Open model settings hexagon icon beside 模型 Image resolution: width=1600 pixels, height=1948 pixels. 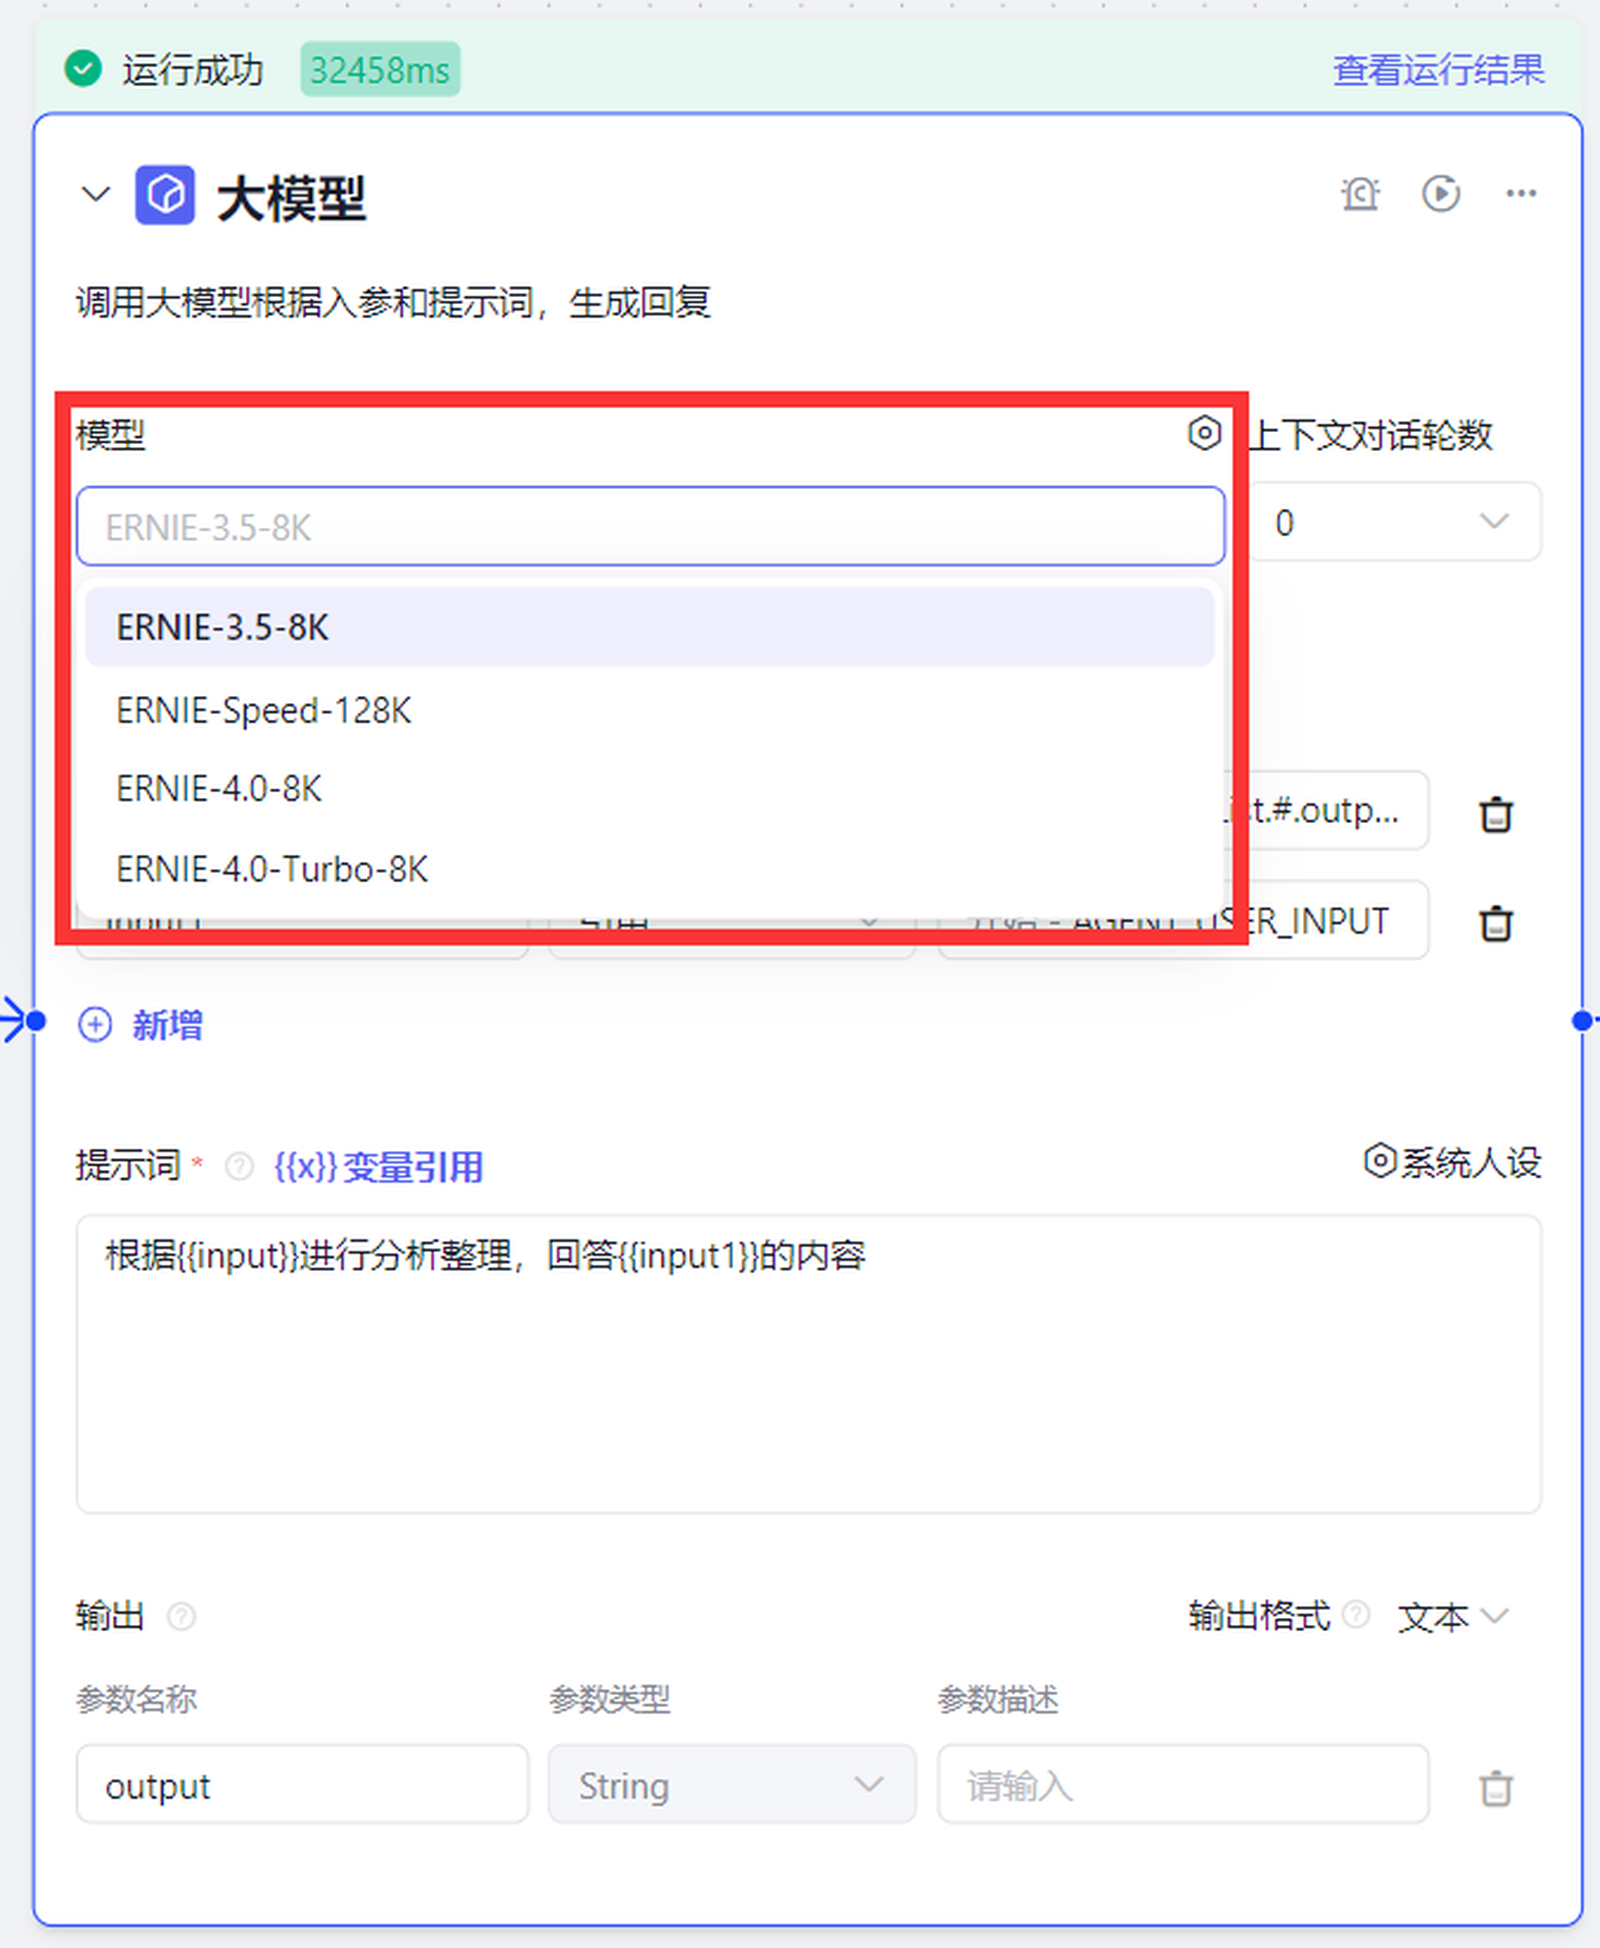tap(1204, 433)
